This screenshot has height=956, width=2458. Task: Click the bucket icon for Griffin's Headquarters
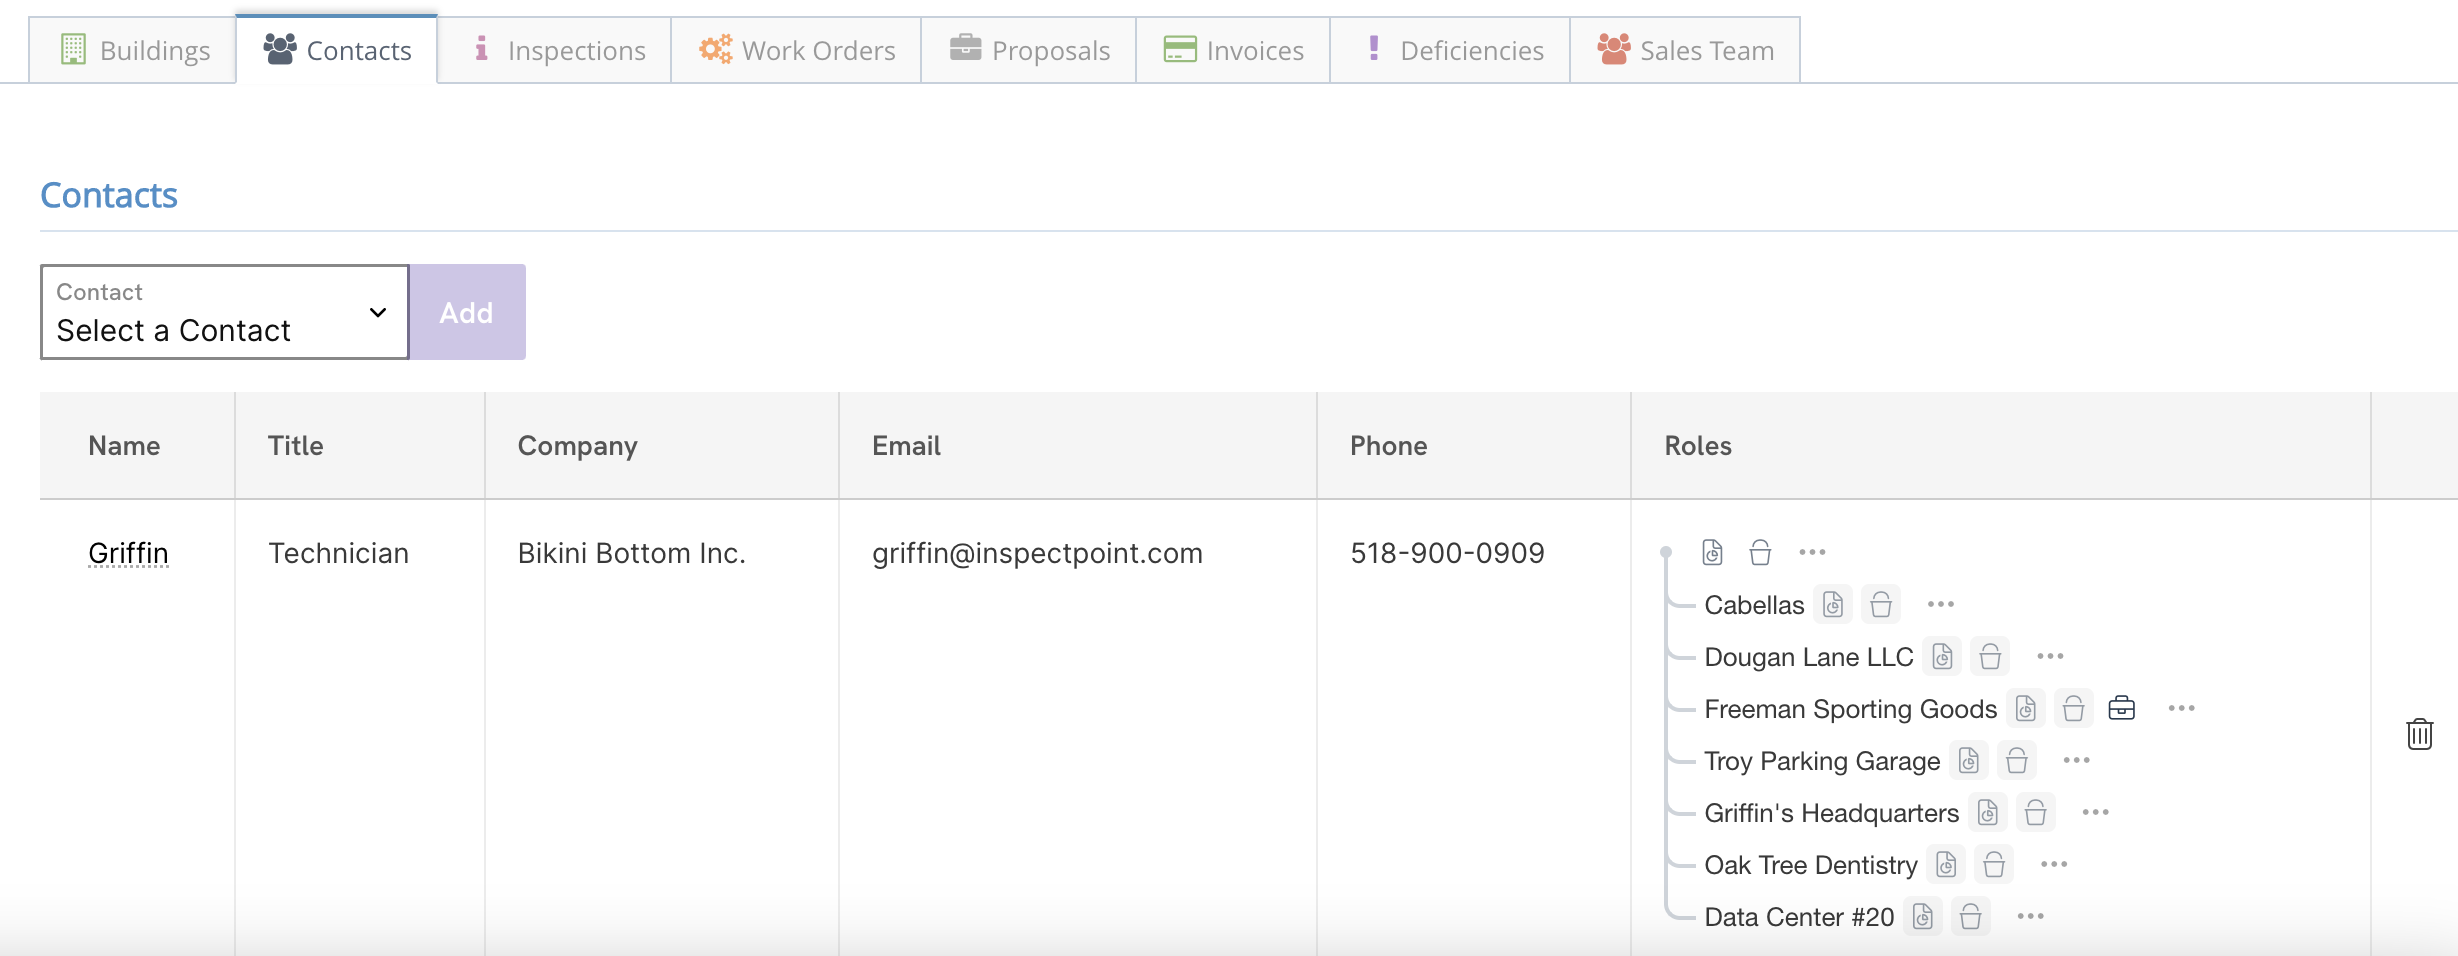pos(2036,812)
